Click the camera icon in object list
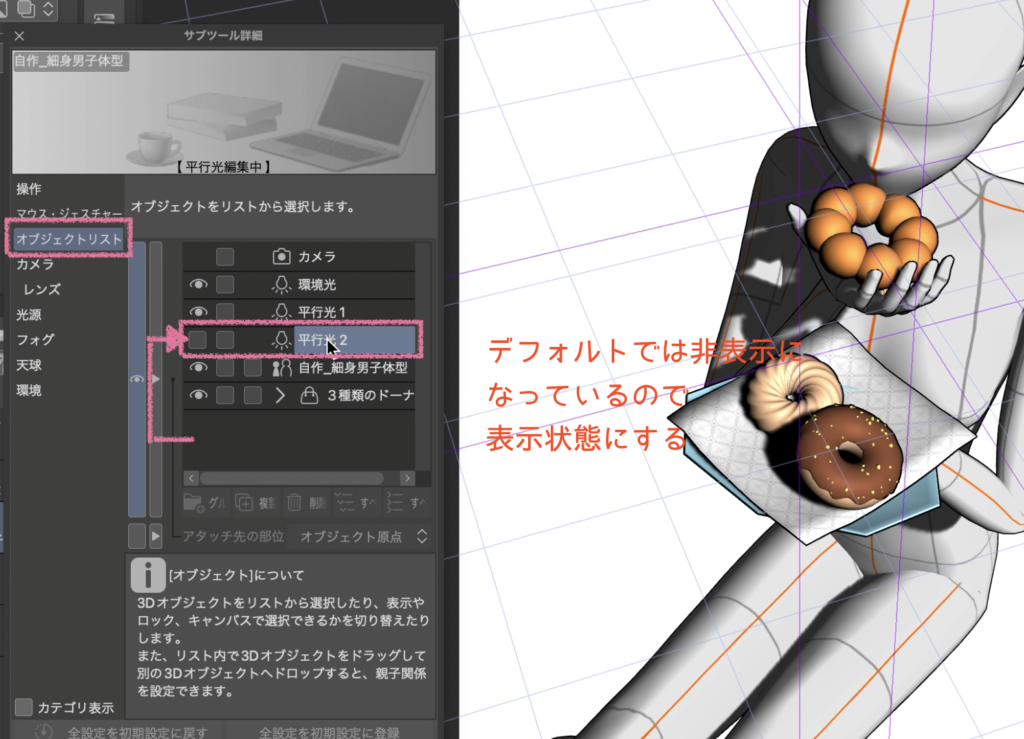Viewport: 1024px width, 739px height. (281, 257)
